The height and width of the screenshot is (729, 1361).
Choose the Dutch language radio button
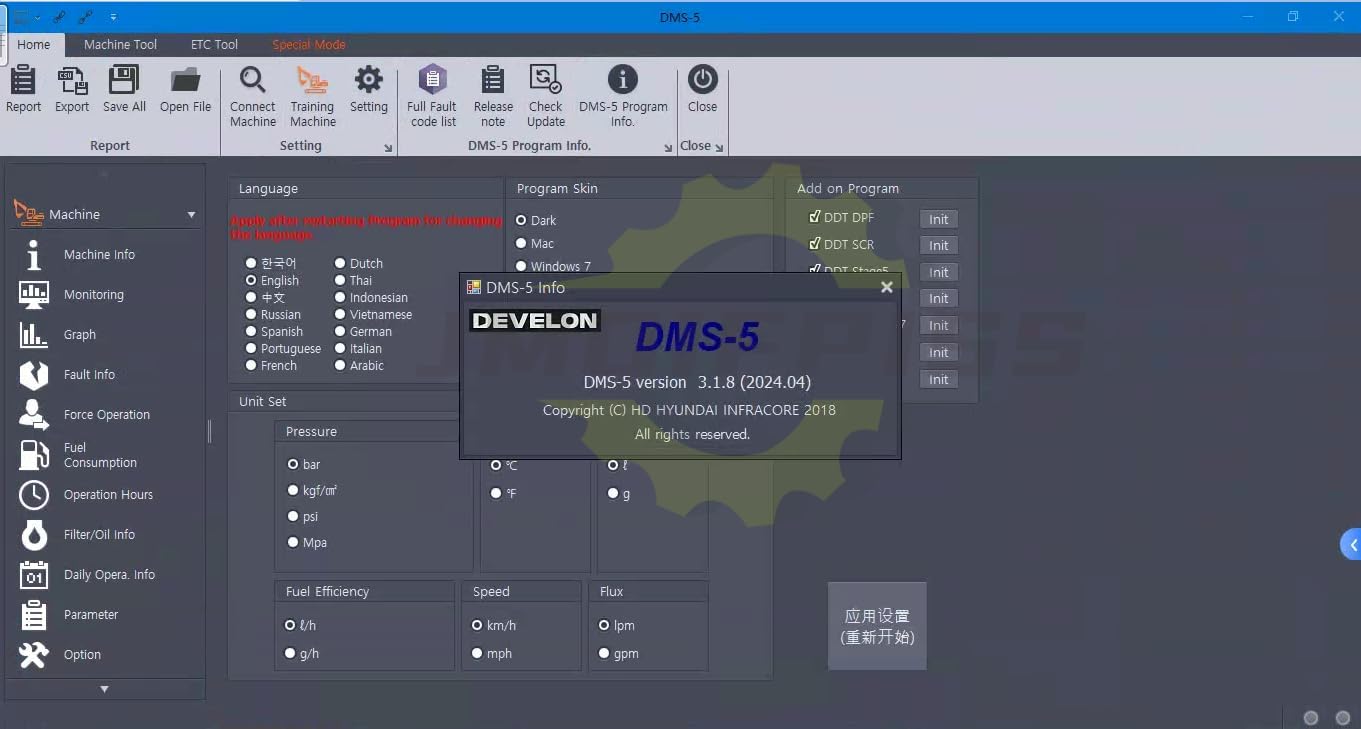coord(340,263)
